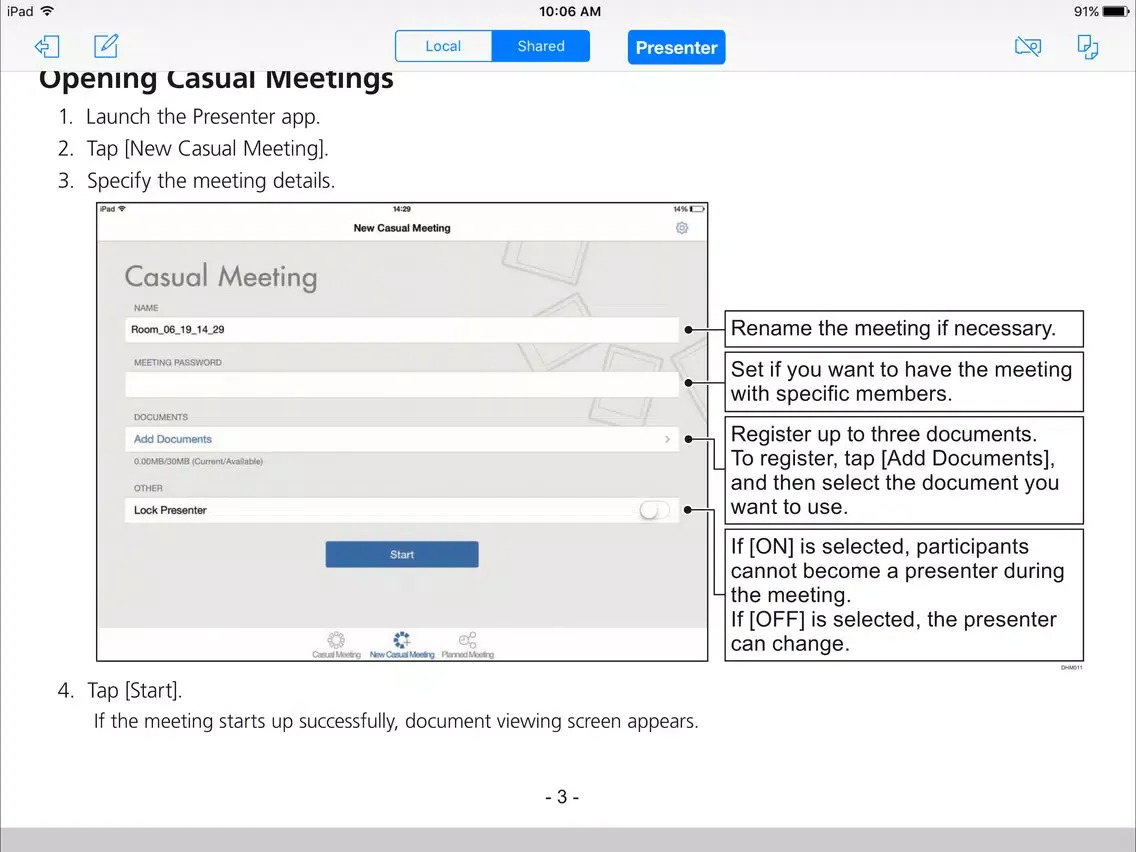Select '0.00MB/30MB (Current/Available)' text

click(198, 462)
